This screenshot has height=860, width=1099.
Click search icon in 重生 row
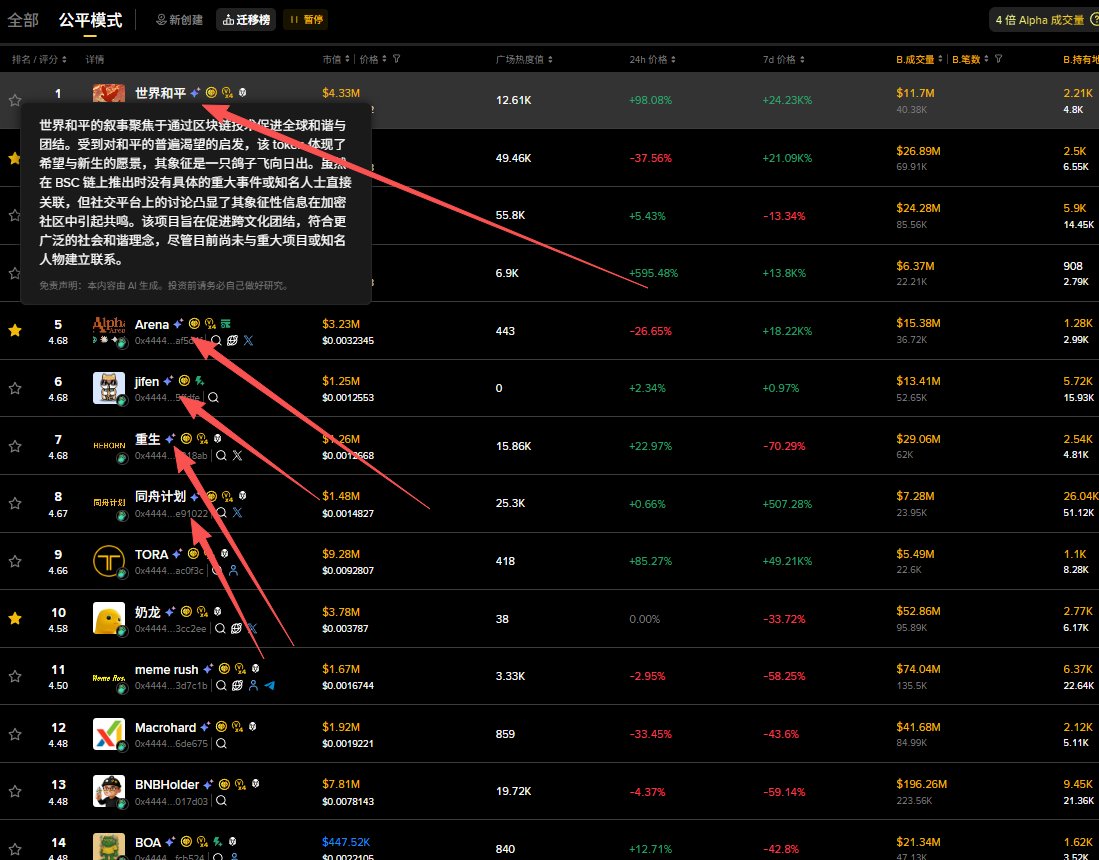(x=221, y=456)
